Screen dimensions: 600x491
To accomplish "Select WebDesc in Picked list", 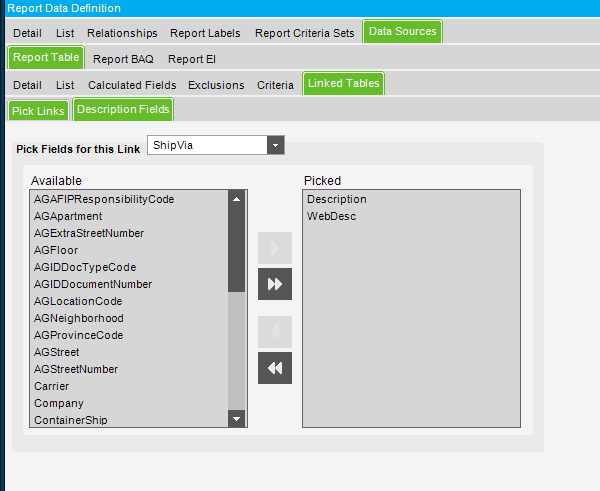I will pos(411,216).
